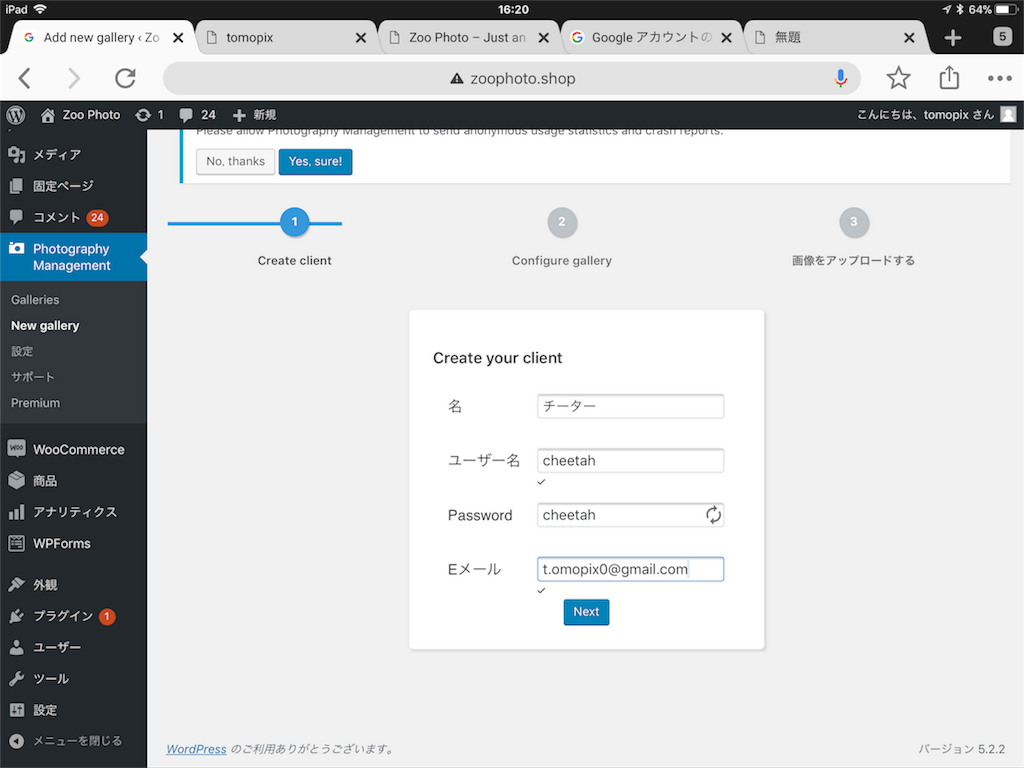1024x768 pixels.
Task: Switch to tomopix browser tab
Action: 286,38
